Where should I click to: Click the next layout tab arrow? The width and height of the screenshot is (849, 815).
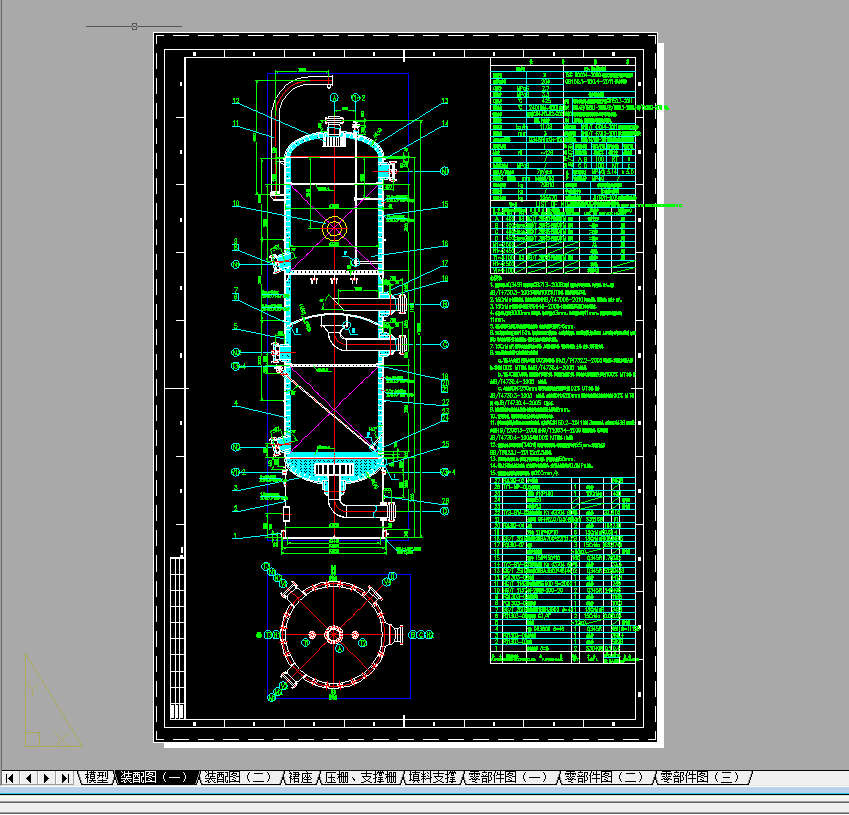click(x=46, y=778)
